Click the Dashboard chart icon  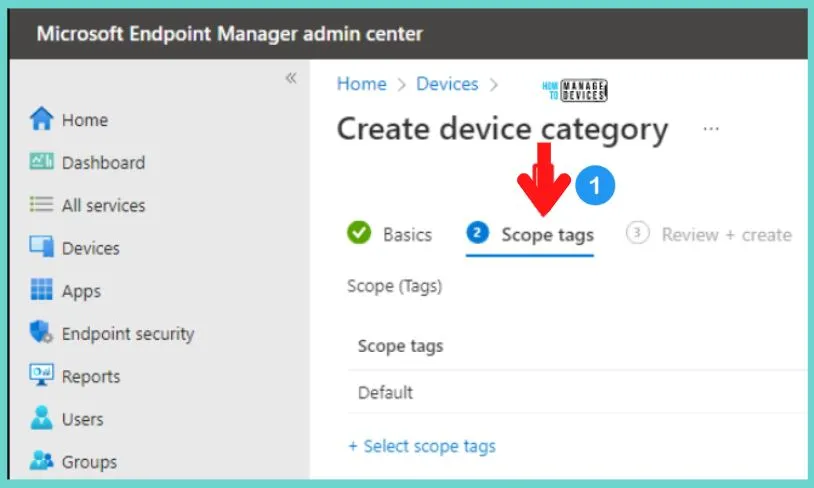[x=42, y=161]
